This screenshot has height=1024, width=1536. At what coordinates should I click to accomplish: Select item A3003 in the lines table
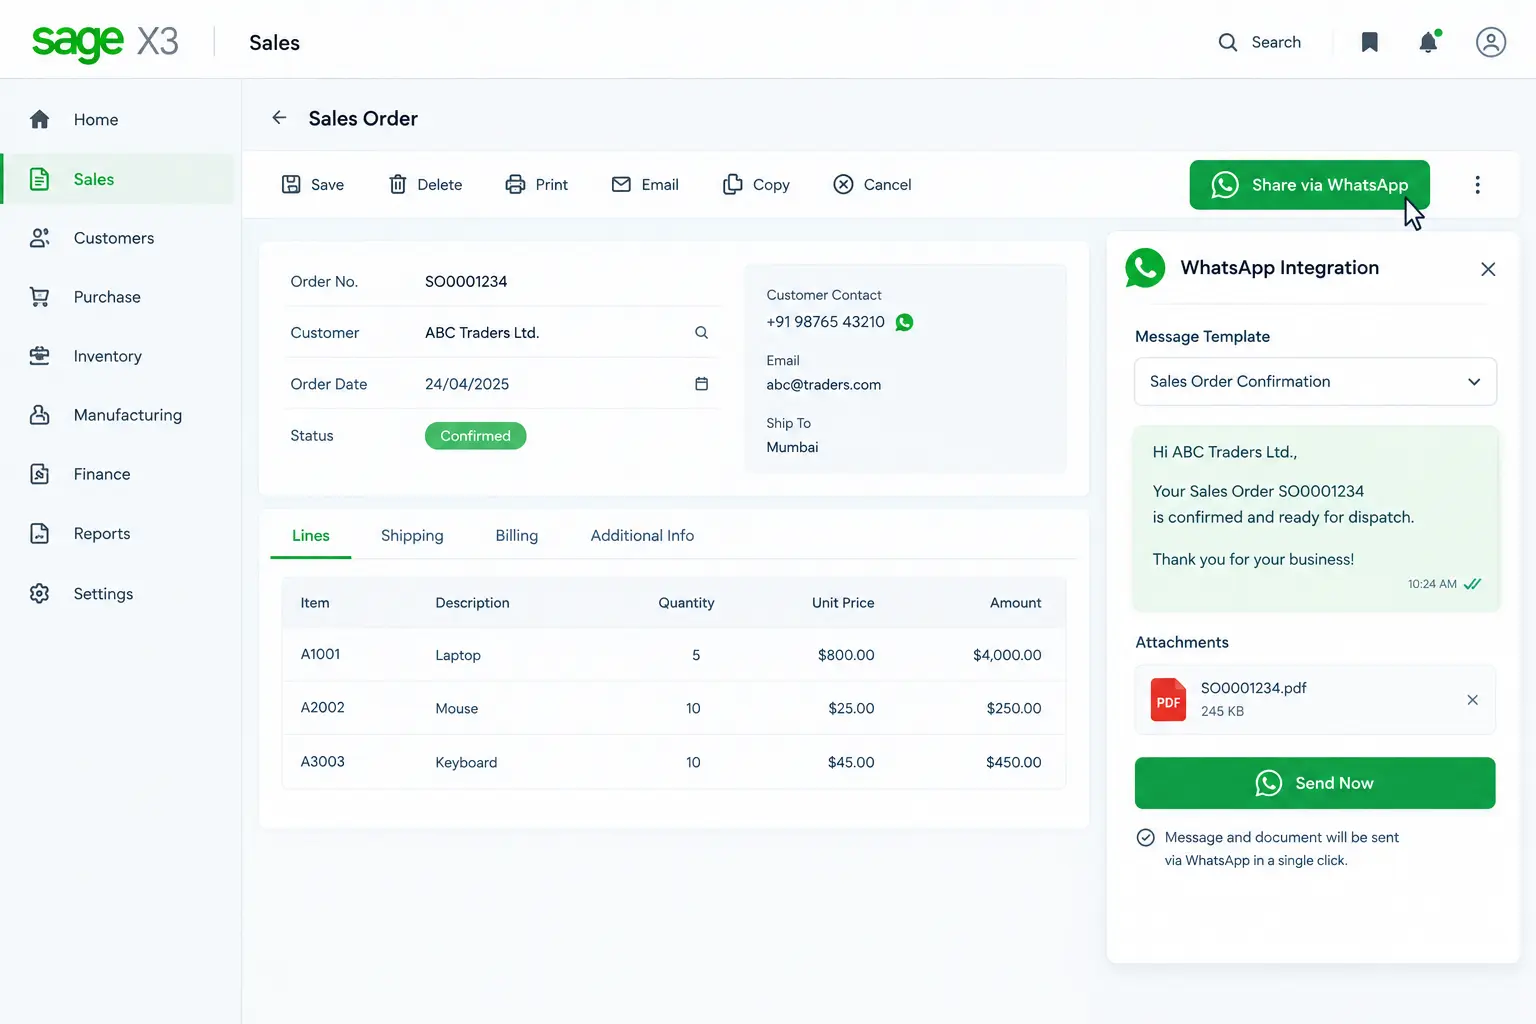tap(323, 761)
